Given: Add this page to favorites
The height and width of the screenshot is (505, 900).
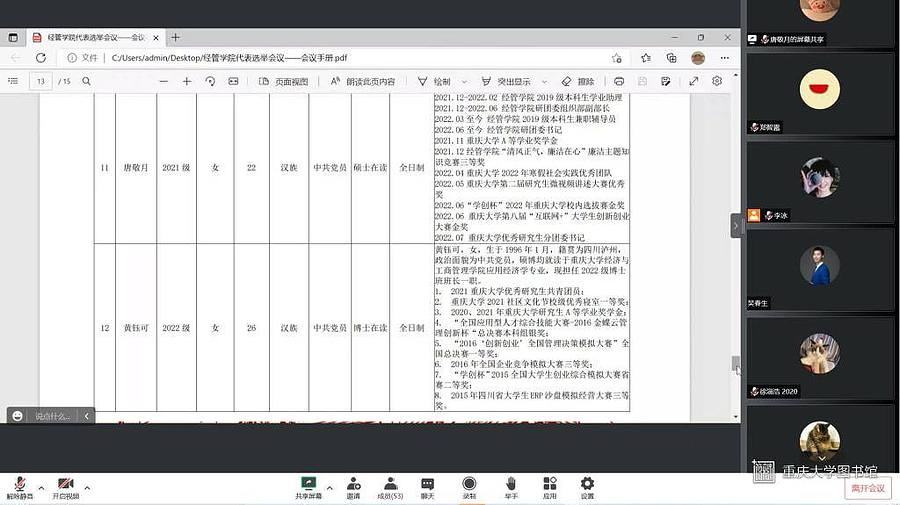Looking at the screenshot, I should click(x=617, y=58).
